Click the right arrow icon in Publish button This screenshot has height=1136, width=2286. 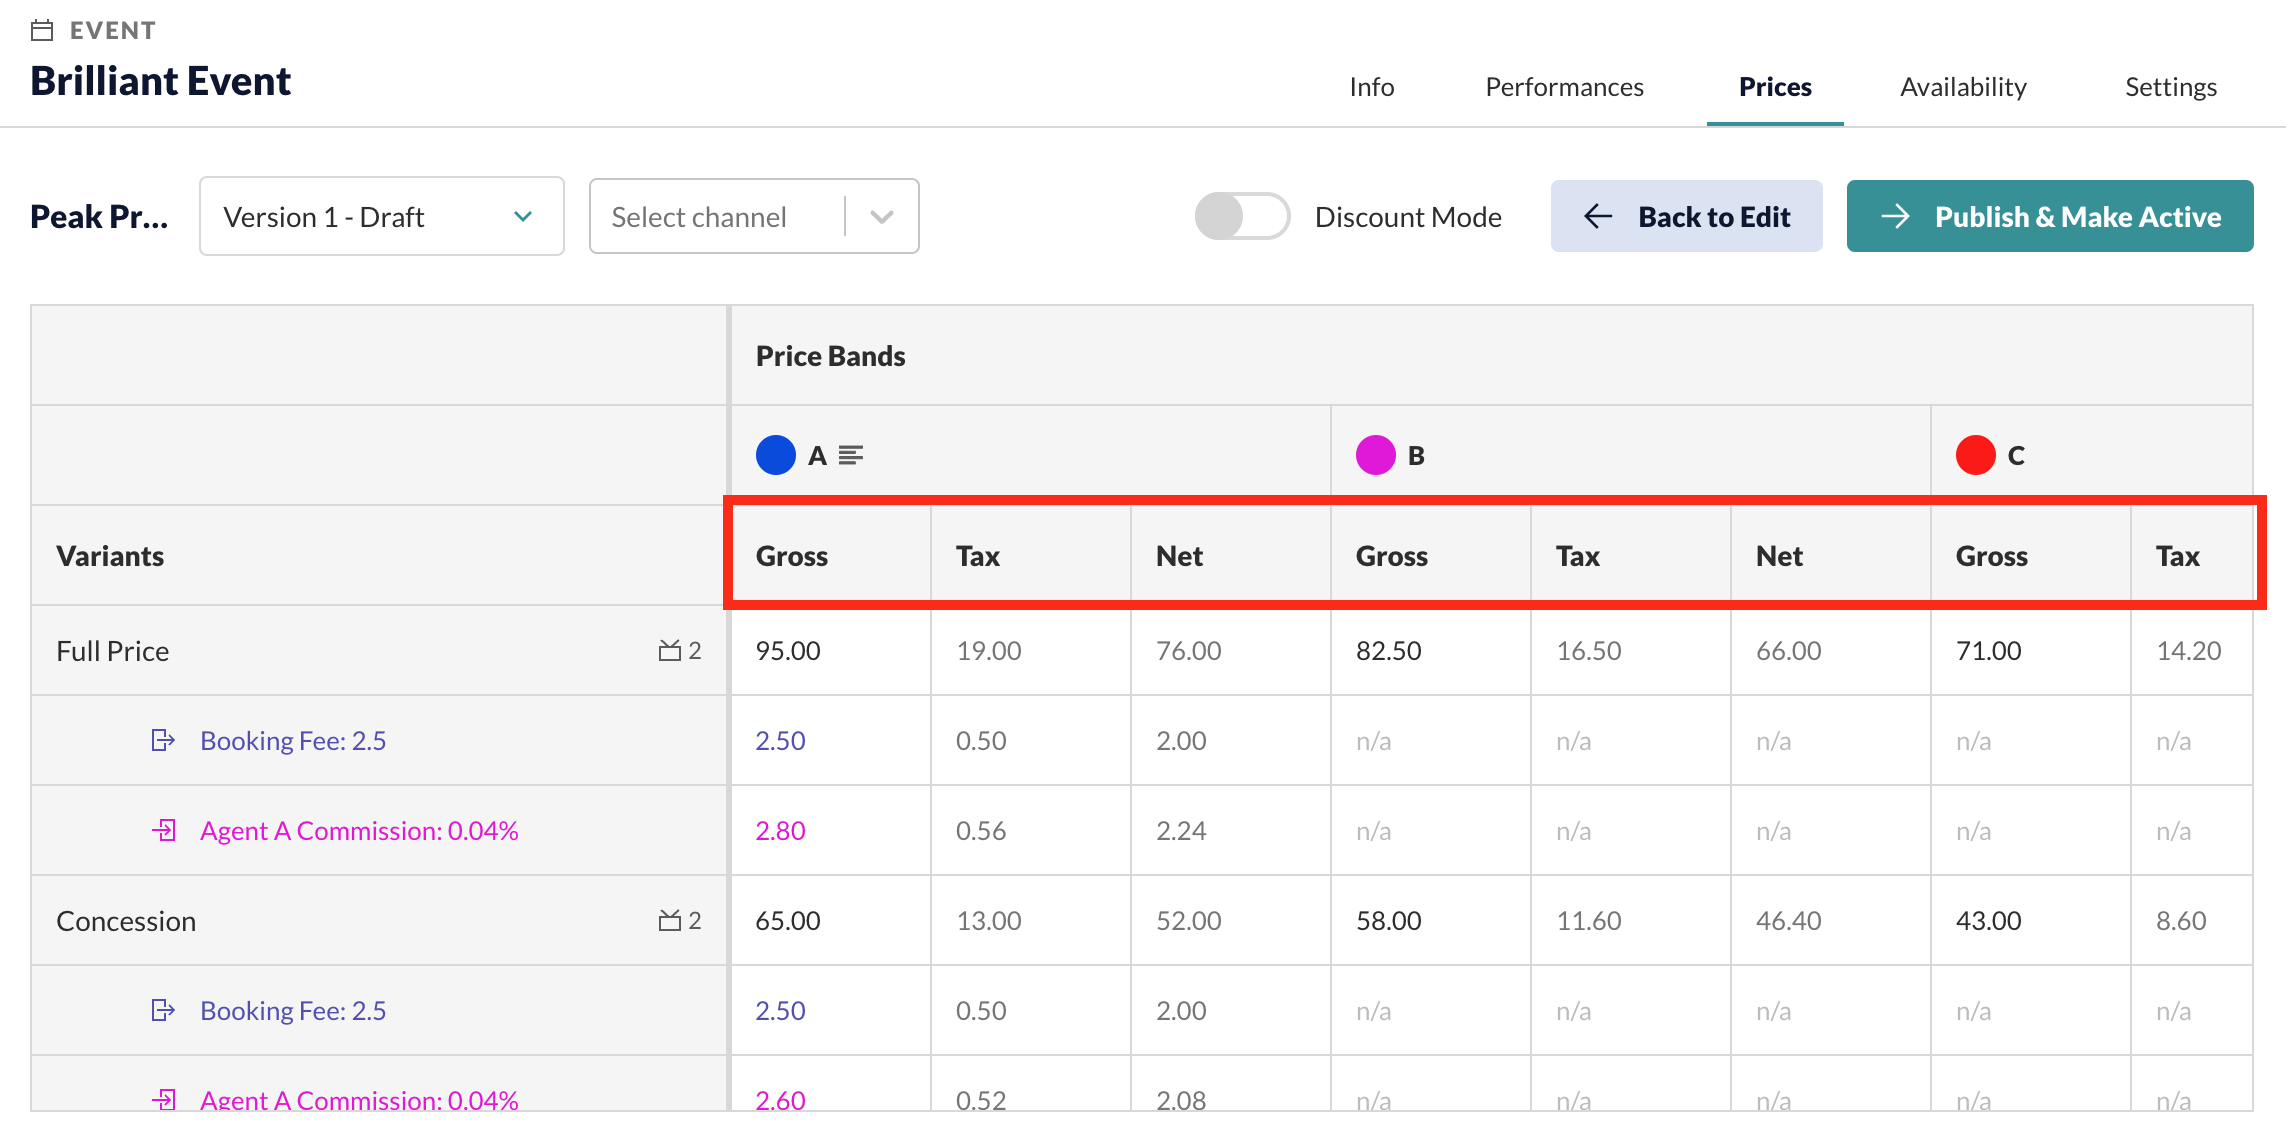1895,217
